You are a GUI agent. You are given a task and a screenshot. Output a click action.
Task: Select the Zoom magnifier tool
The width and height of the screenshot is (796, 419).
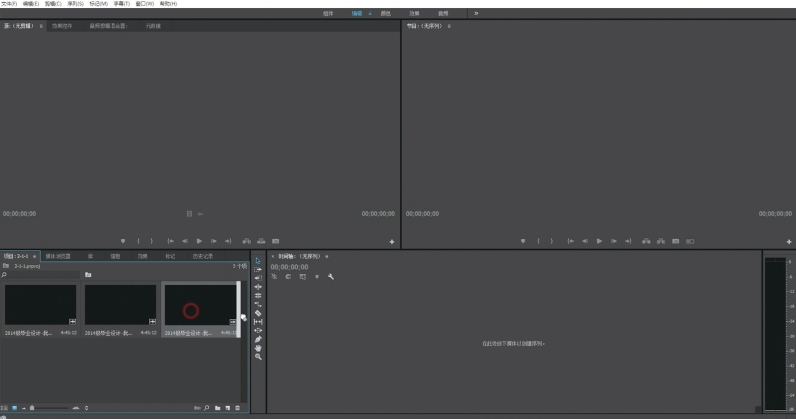258,357
